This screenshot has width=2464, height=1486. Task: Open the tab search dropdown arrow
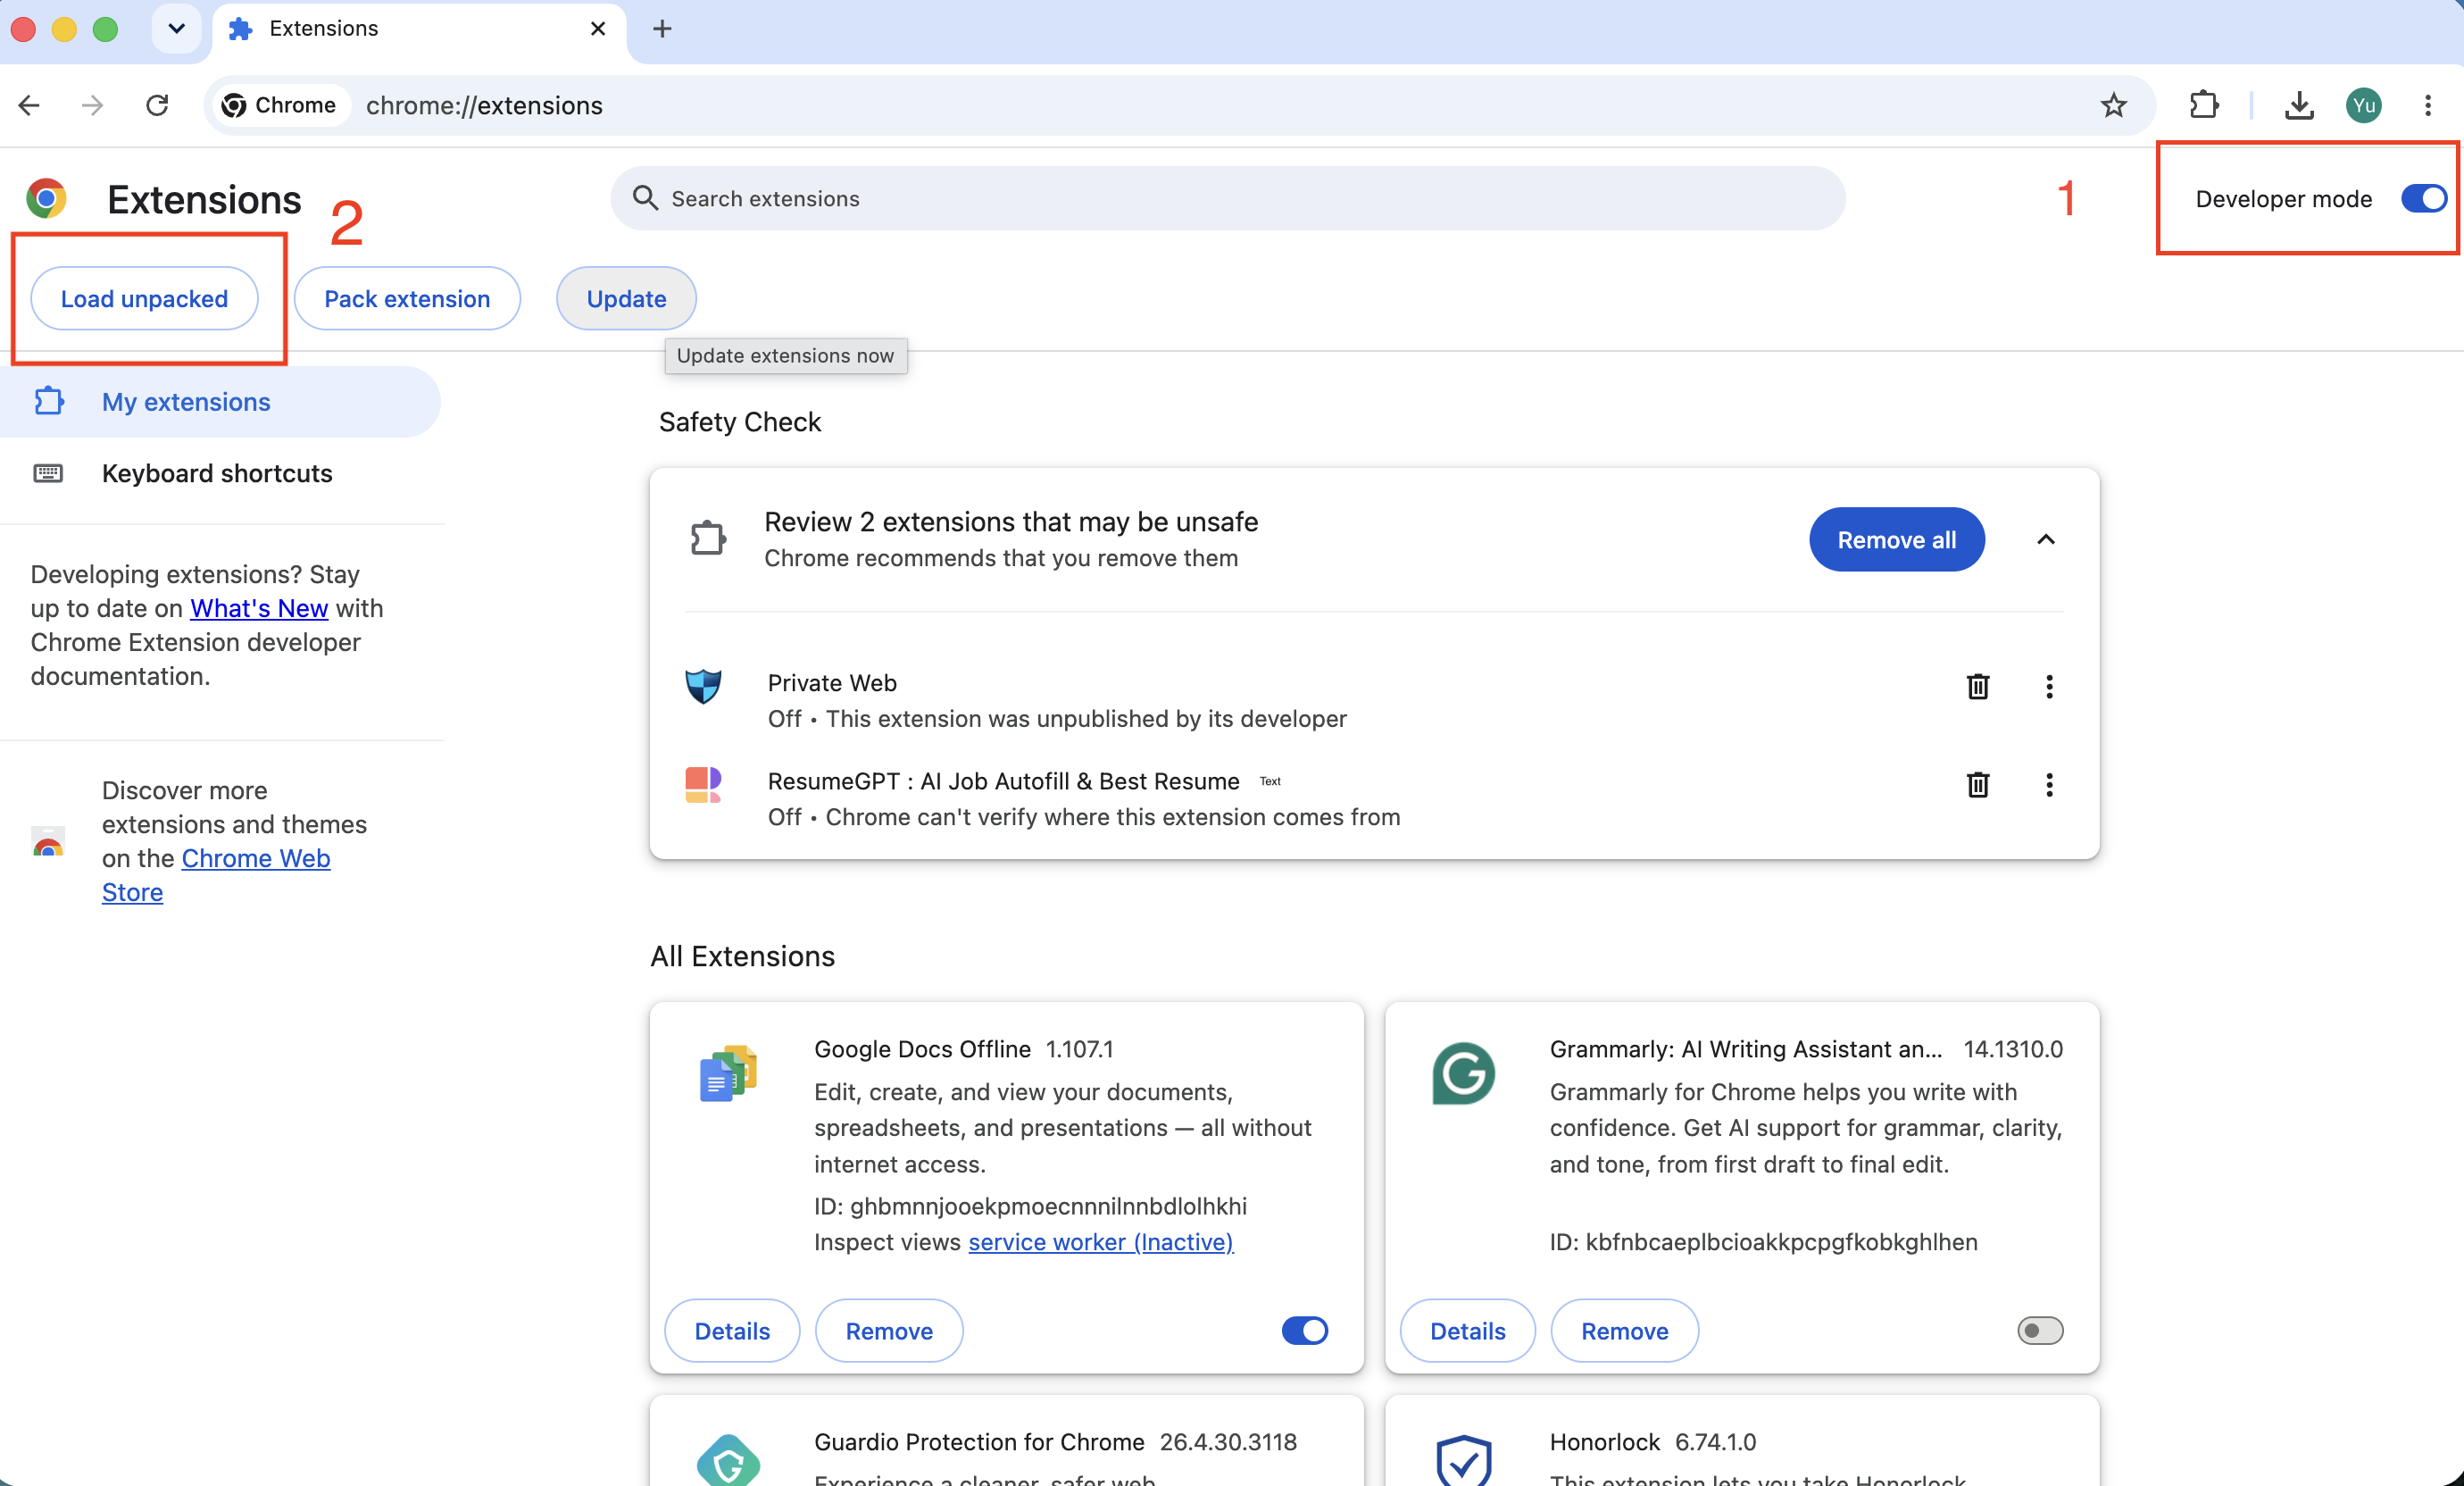pos(176,28)
